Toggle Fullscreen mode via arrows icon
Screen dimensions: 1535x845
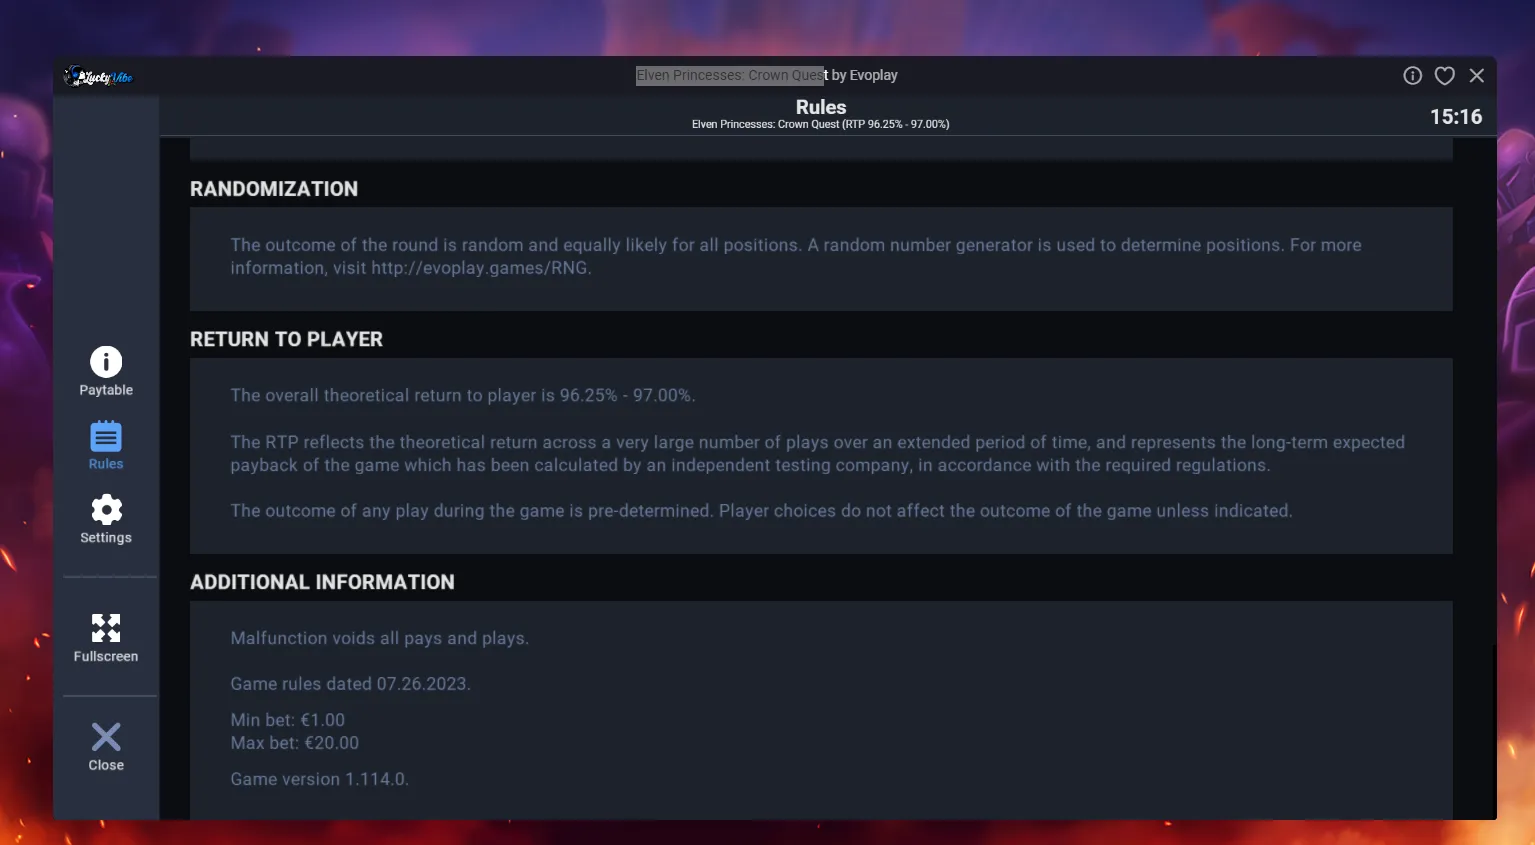coord(106,628)
